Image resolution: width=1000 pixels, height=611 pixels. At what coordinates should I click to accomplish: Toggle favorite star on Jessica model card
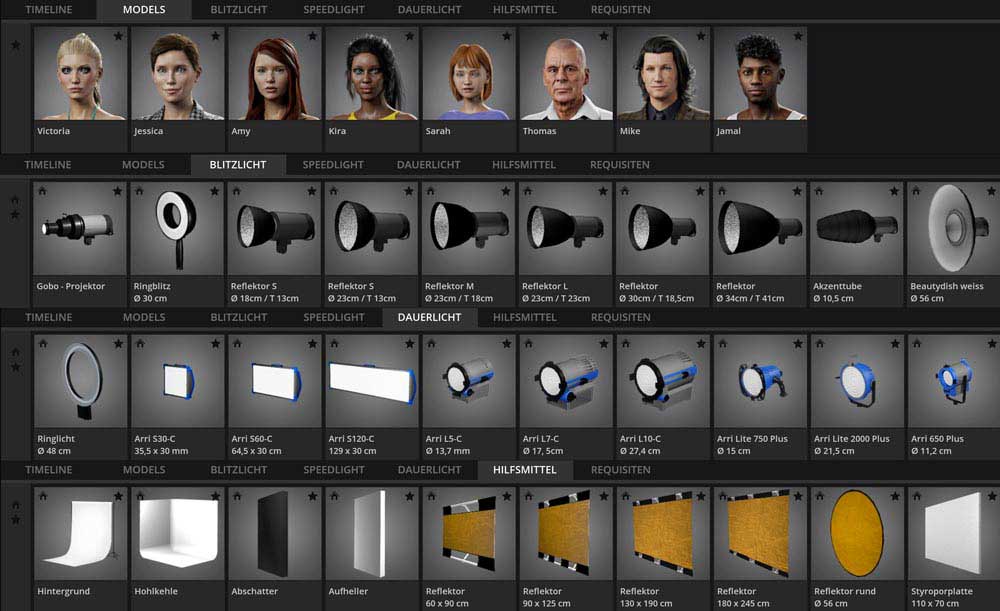click(216, 36)
